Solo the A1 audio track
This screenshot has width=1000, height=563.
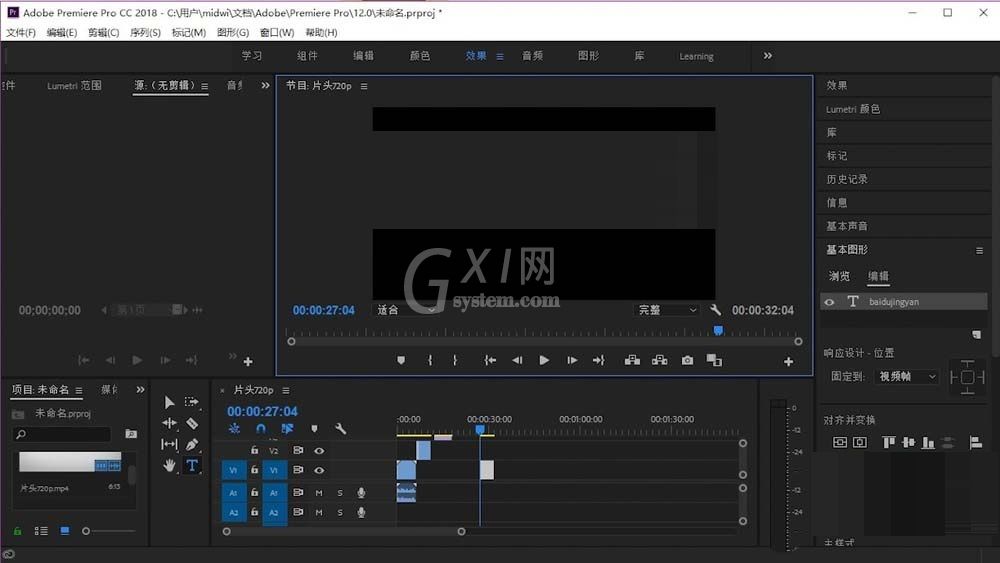pos(340,493)
